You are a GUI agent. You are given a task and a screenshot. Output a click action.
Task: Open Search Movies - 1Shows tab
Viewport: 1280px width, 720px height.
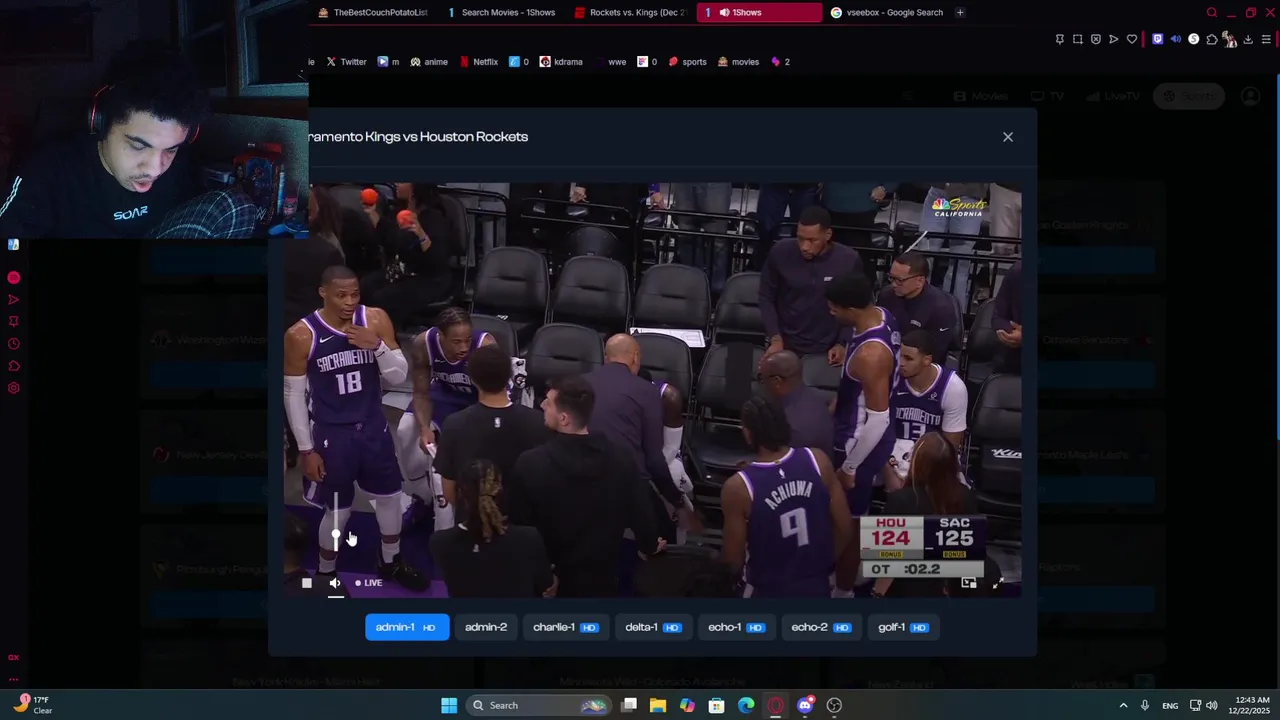click(x=501, y=13)
